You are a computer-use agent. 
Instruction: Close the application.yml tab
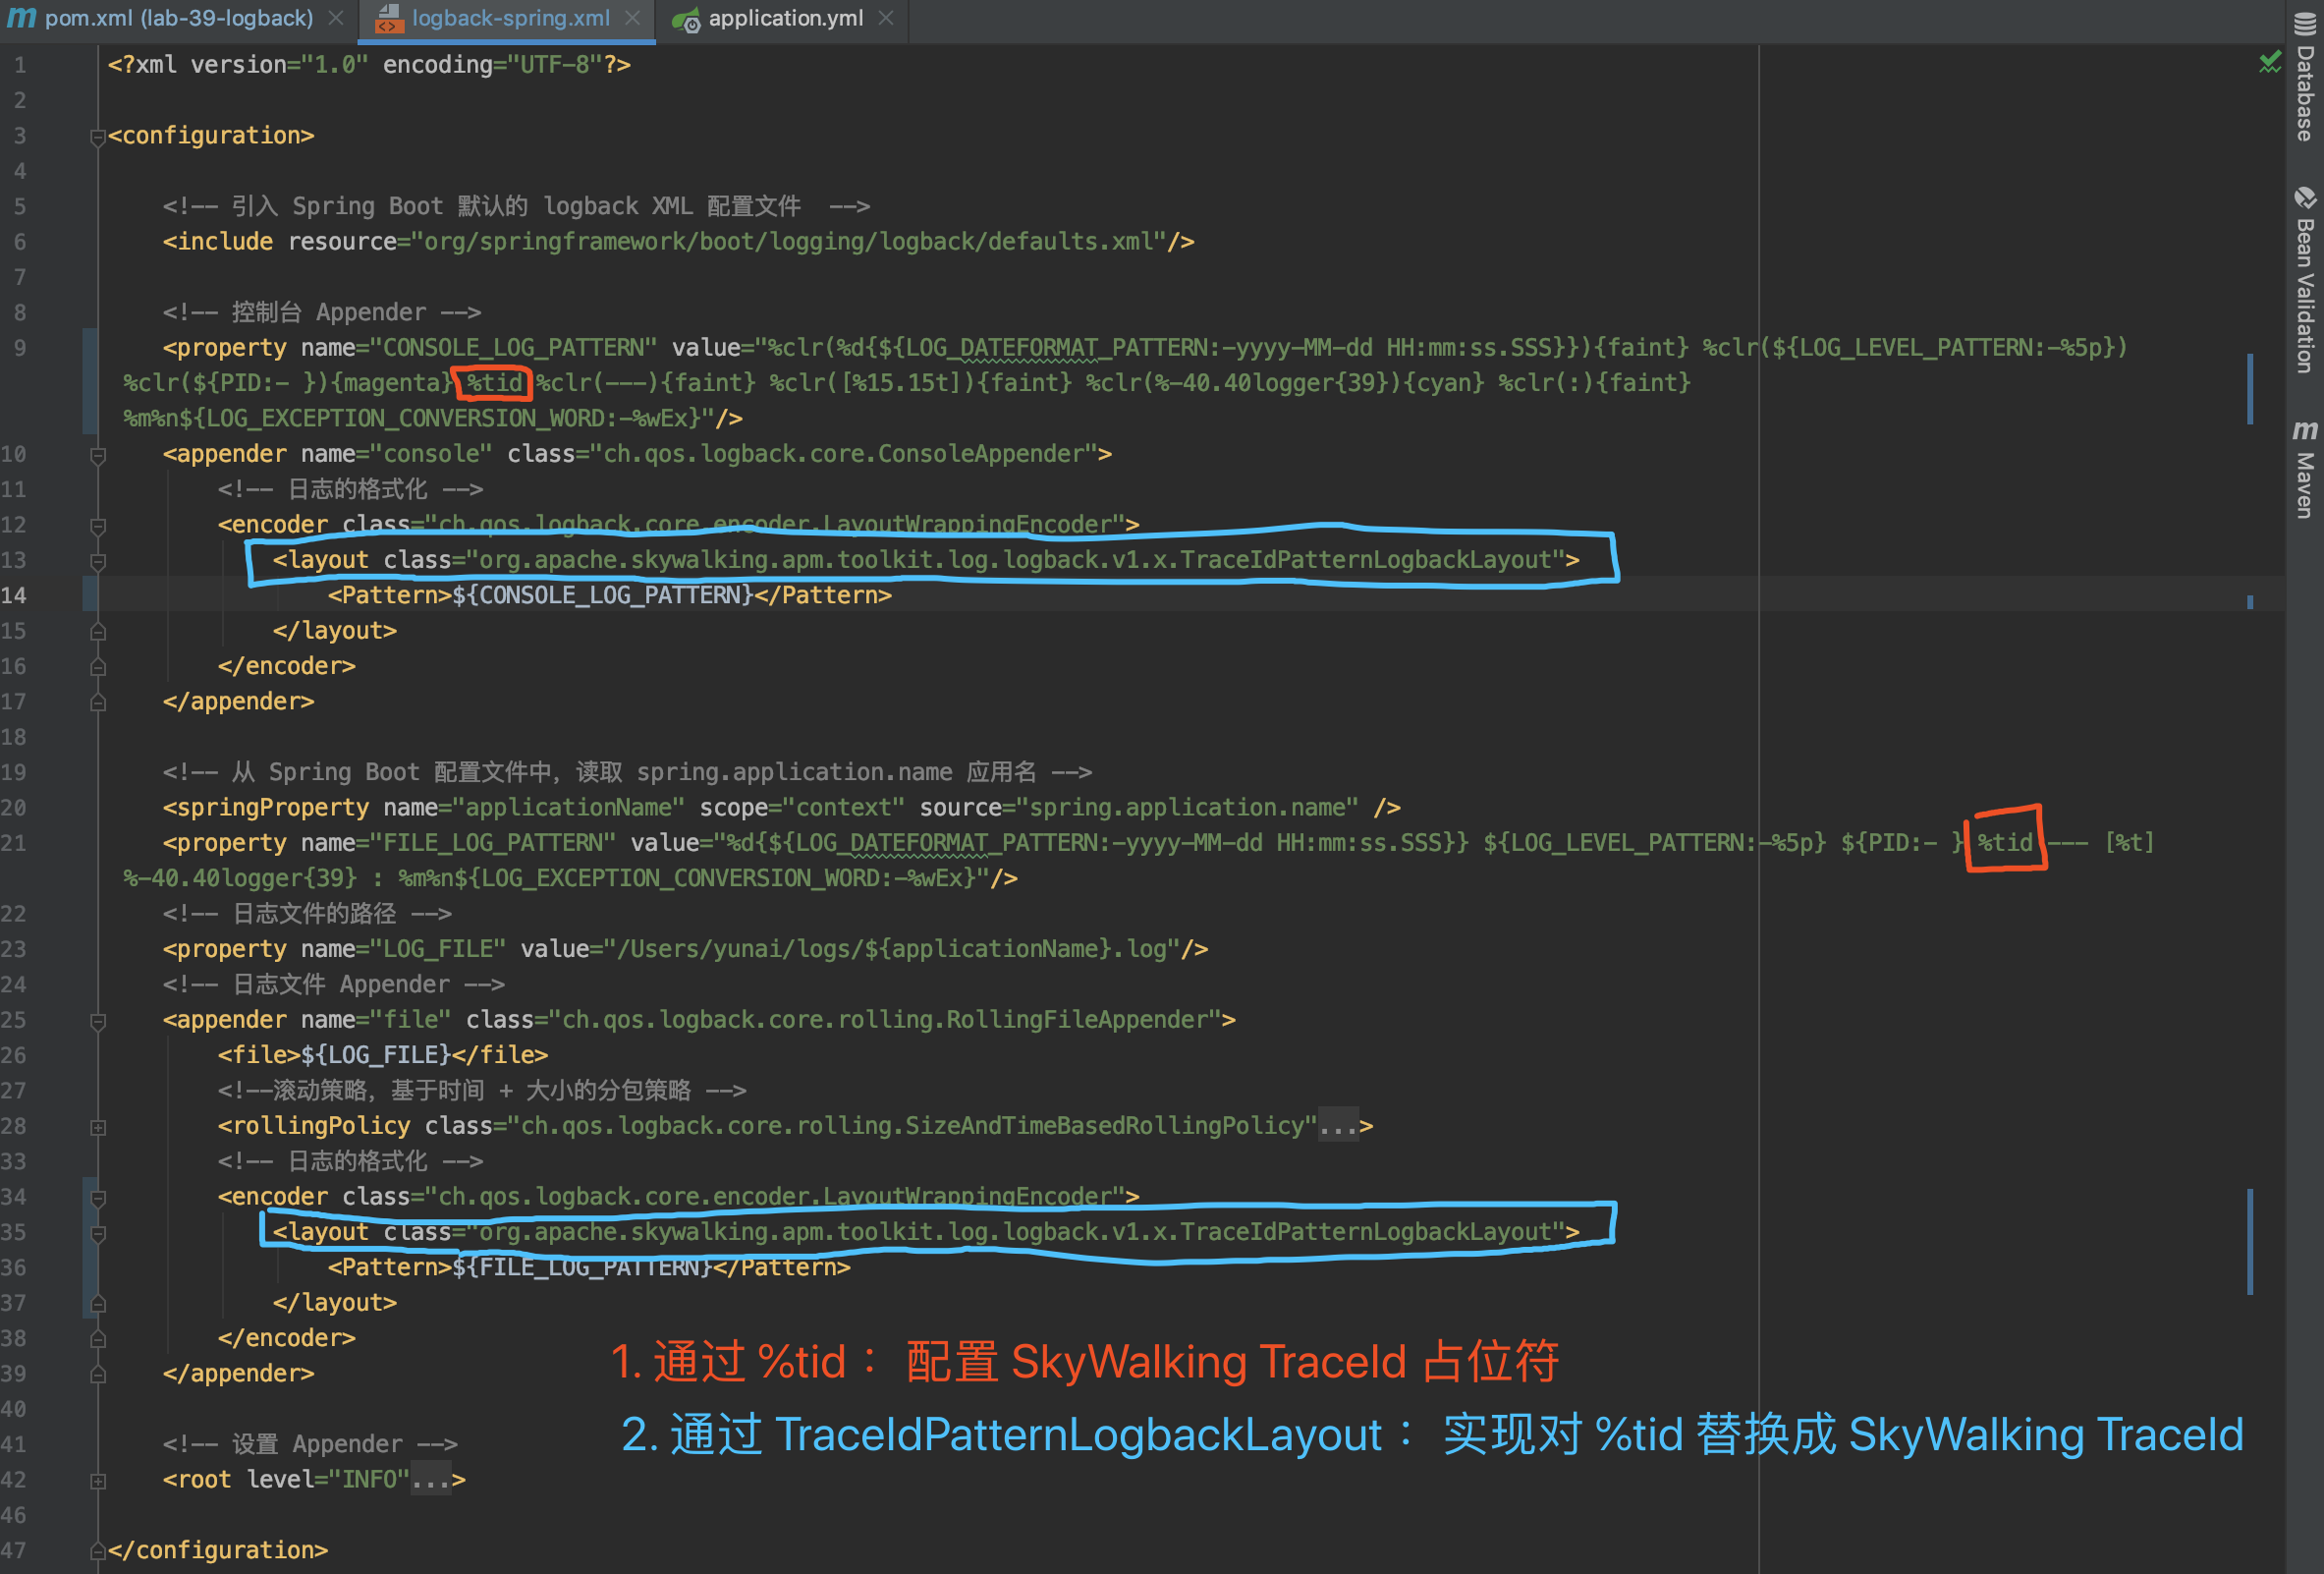[x=885, y=18]
